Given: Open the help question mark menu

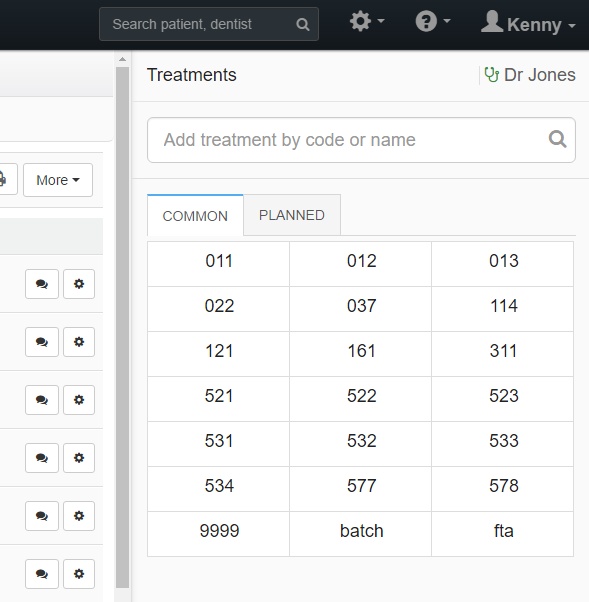Looking at the screenshot, I should 433,21.
